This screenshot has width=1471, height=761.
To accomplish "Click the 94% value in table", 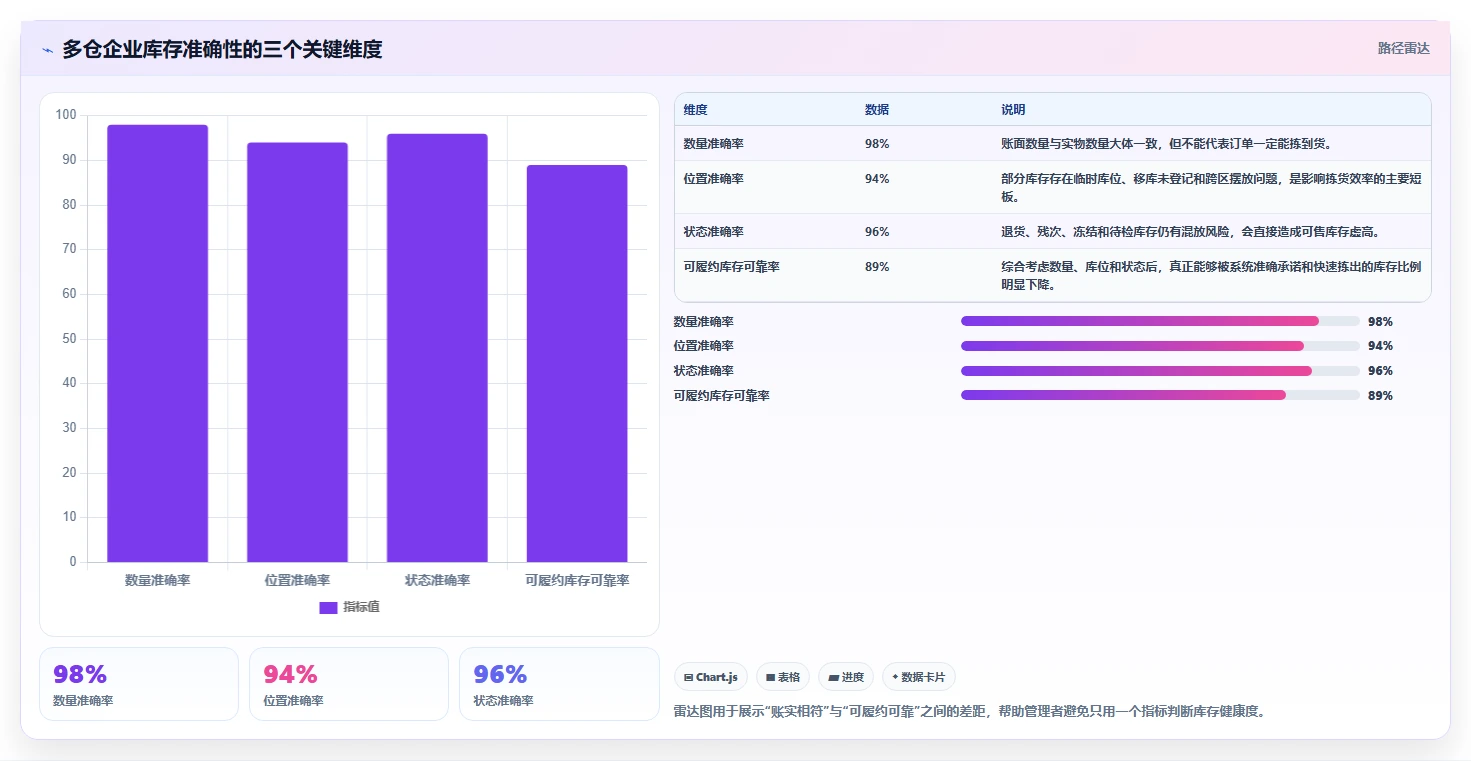I will pos(877,179).
